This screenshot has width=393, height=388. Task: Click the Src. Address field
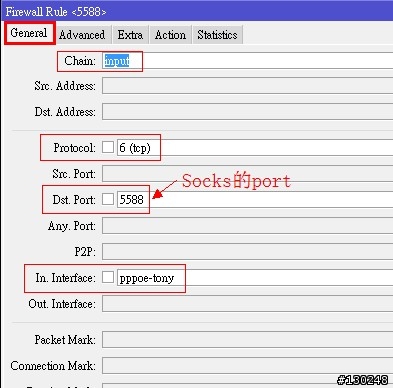coord(247,86)
